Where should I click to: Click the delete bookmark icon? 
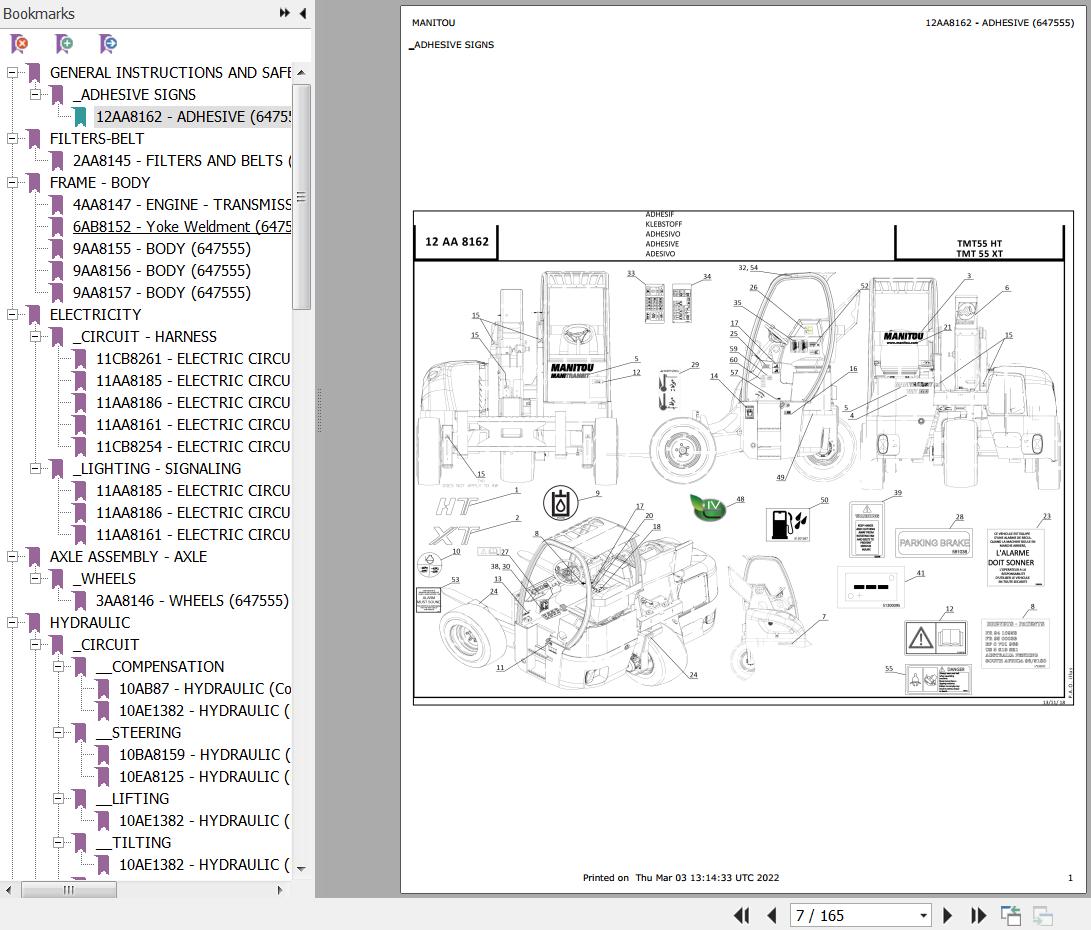pyautogui.click(x=19, y=44)
